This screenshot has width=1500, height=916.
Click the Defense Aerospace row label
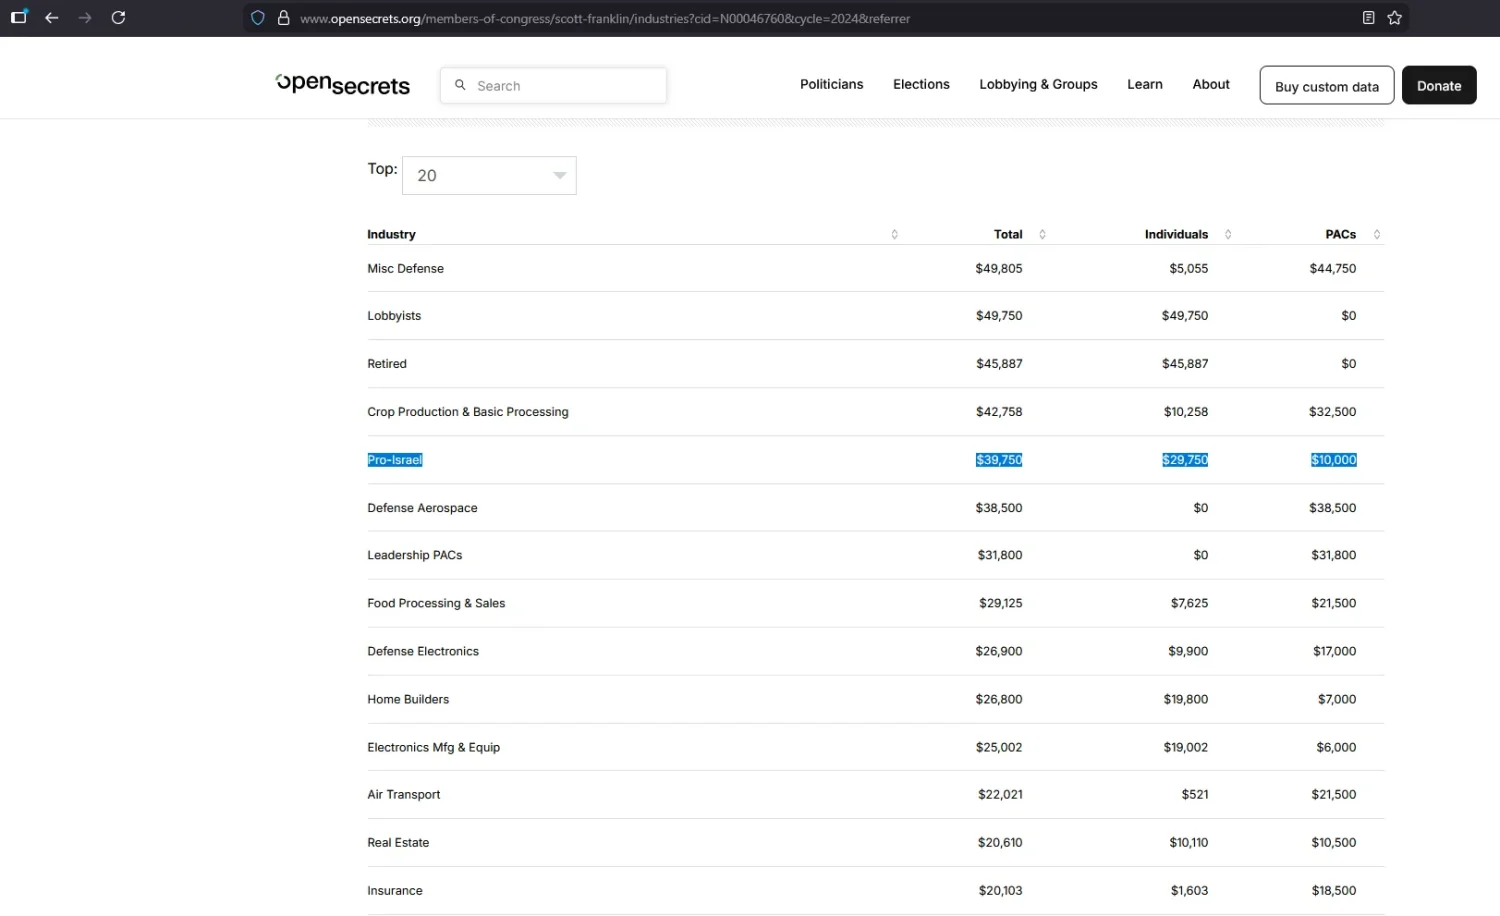[422, 508]
